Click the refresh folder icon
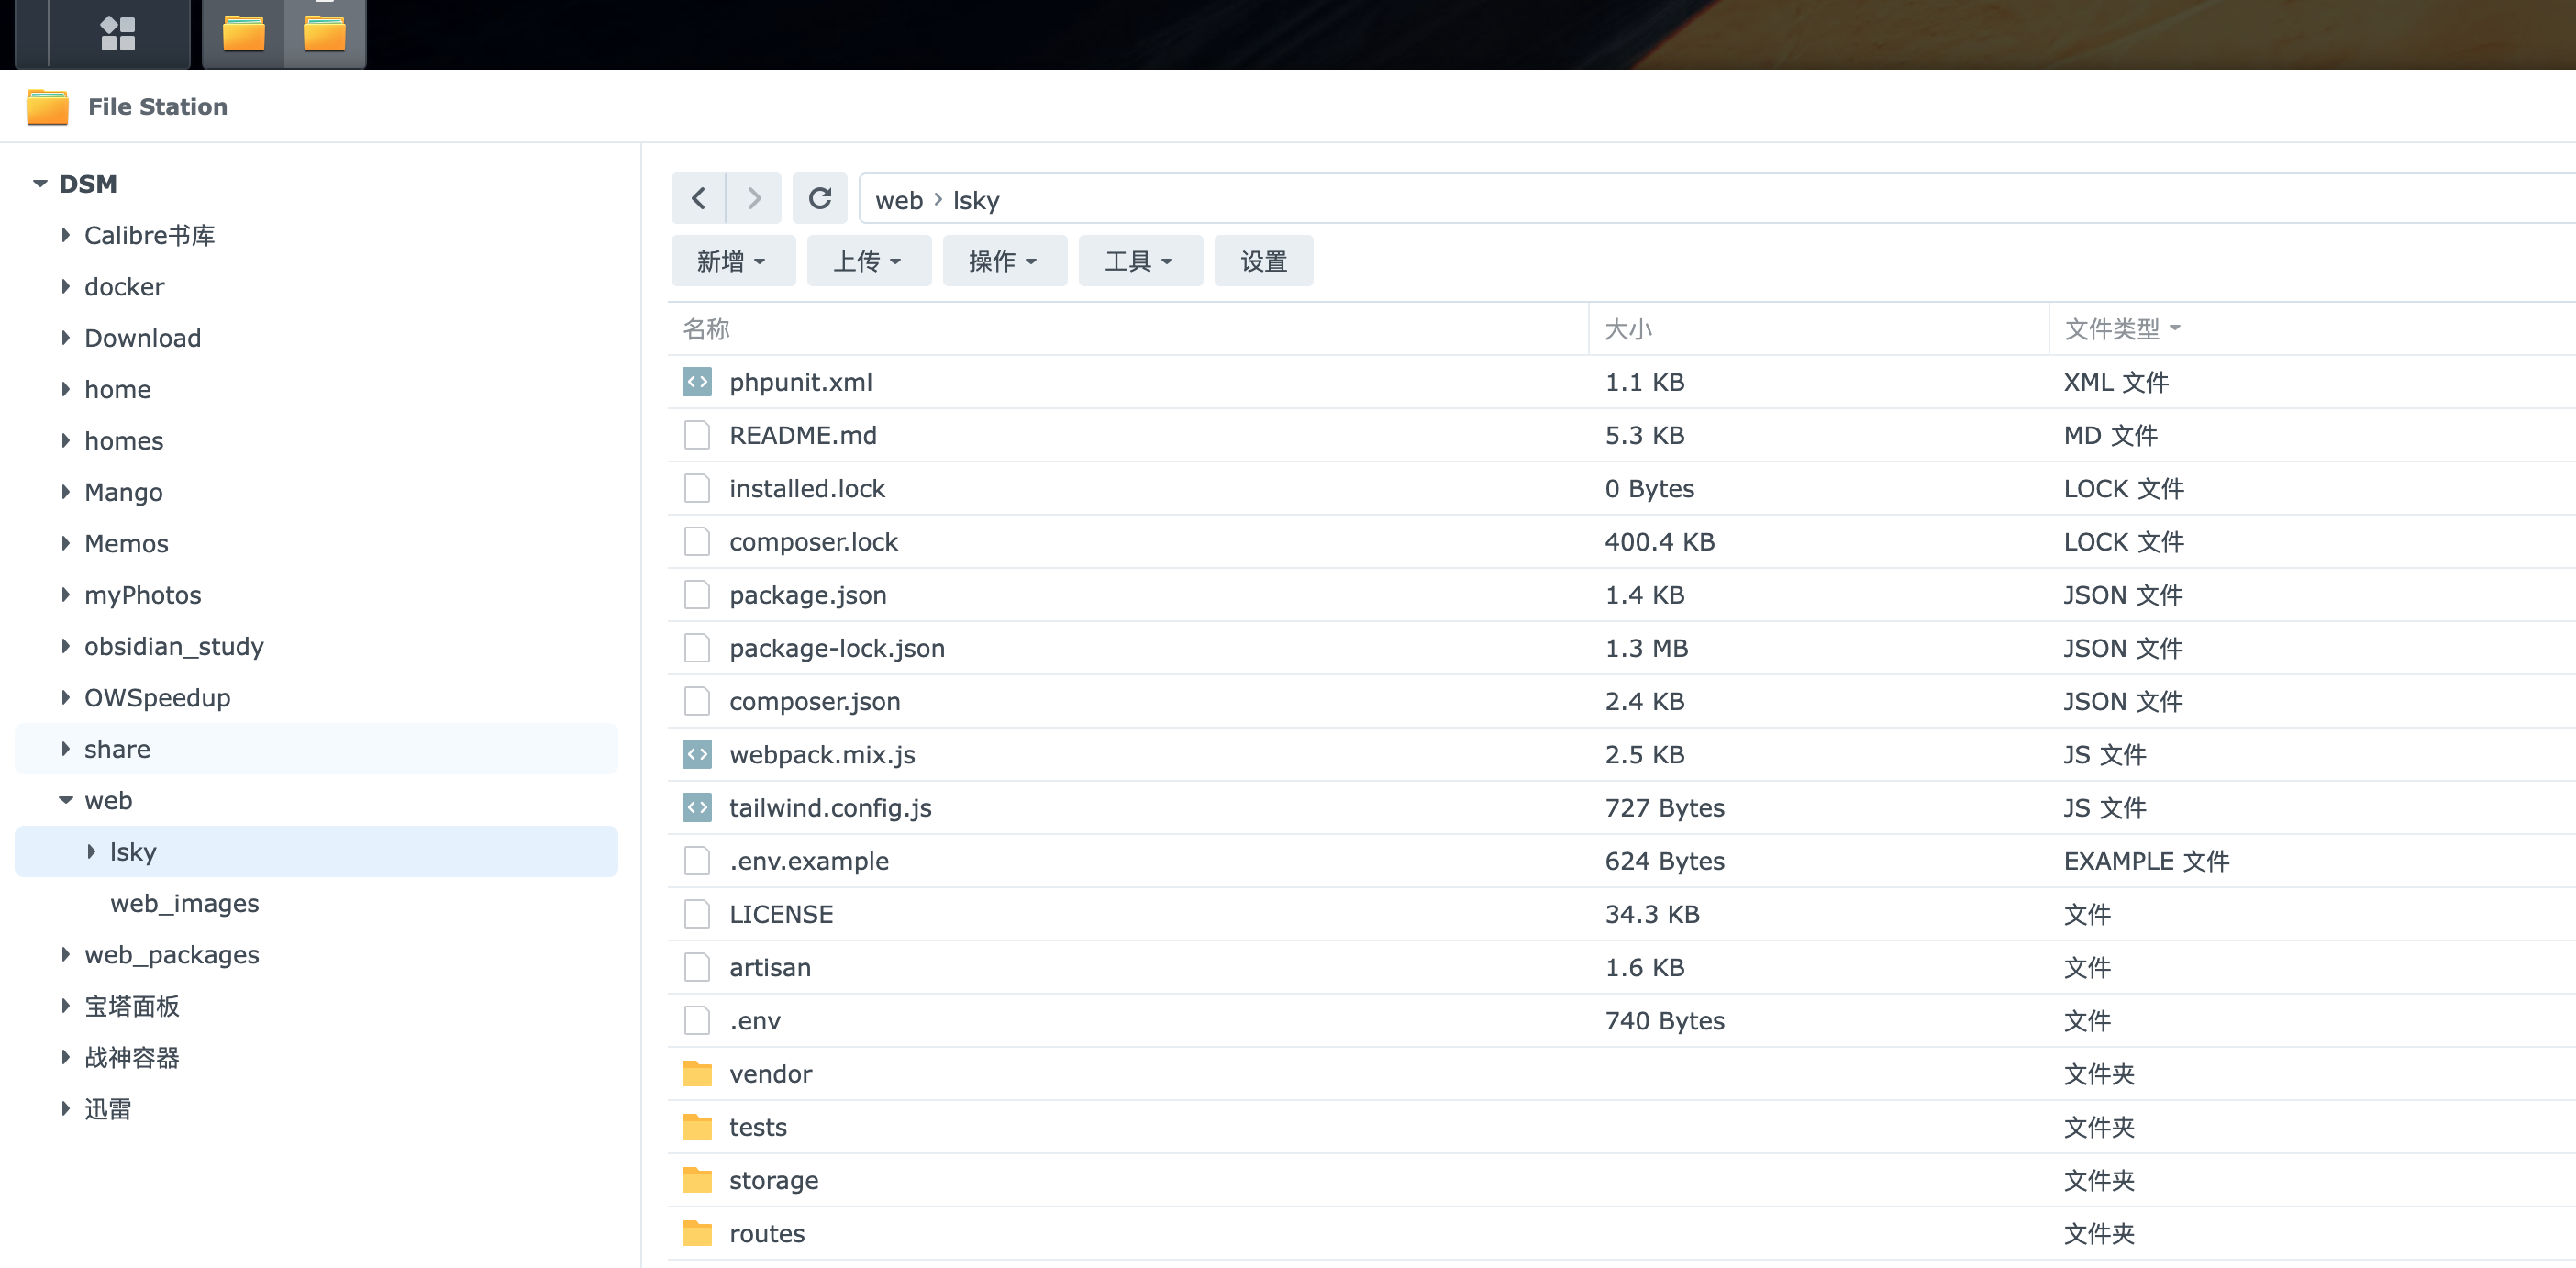The height and width of the screenshot is (1268, 2576). pyautogui.click(x=819, y=199)
